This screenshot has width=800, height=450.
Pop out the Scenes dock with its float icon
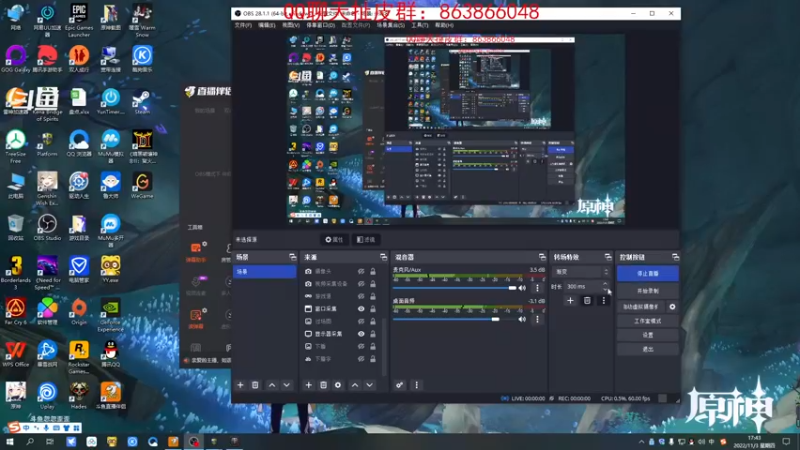[292, 257]
